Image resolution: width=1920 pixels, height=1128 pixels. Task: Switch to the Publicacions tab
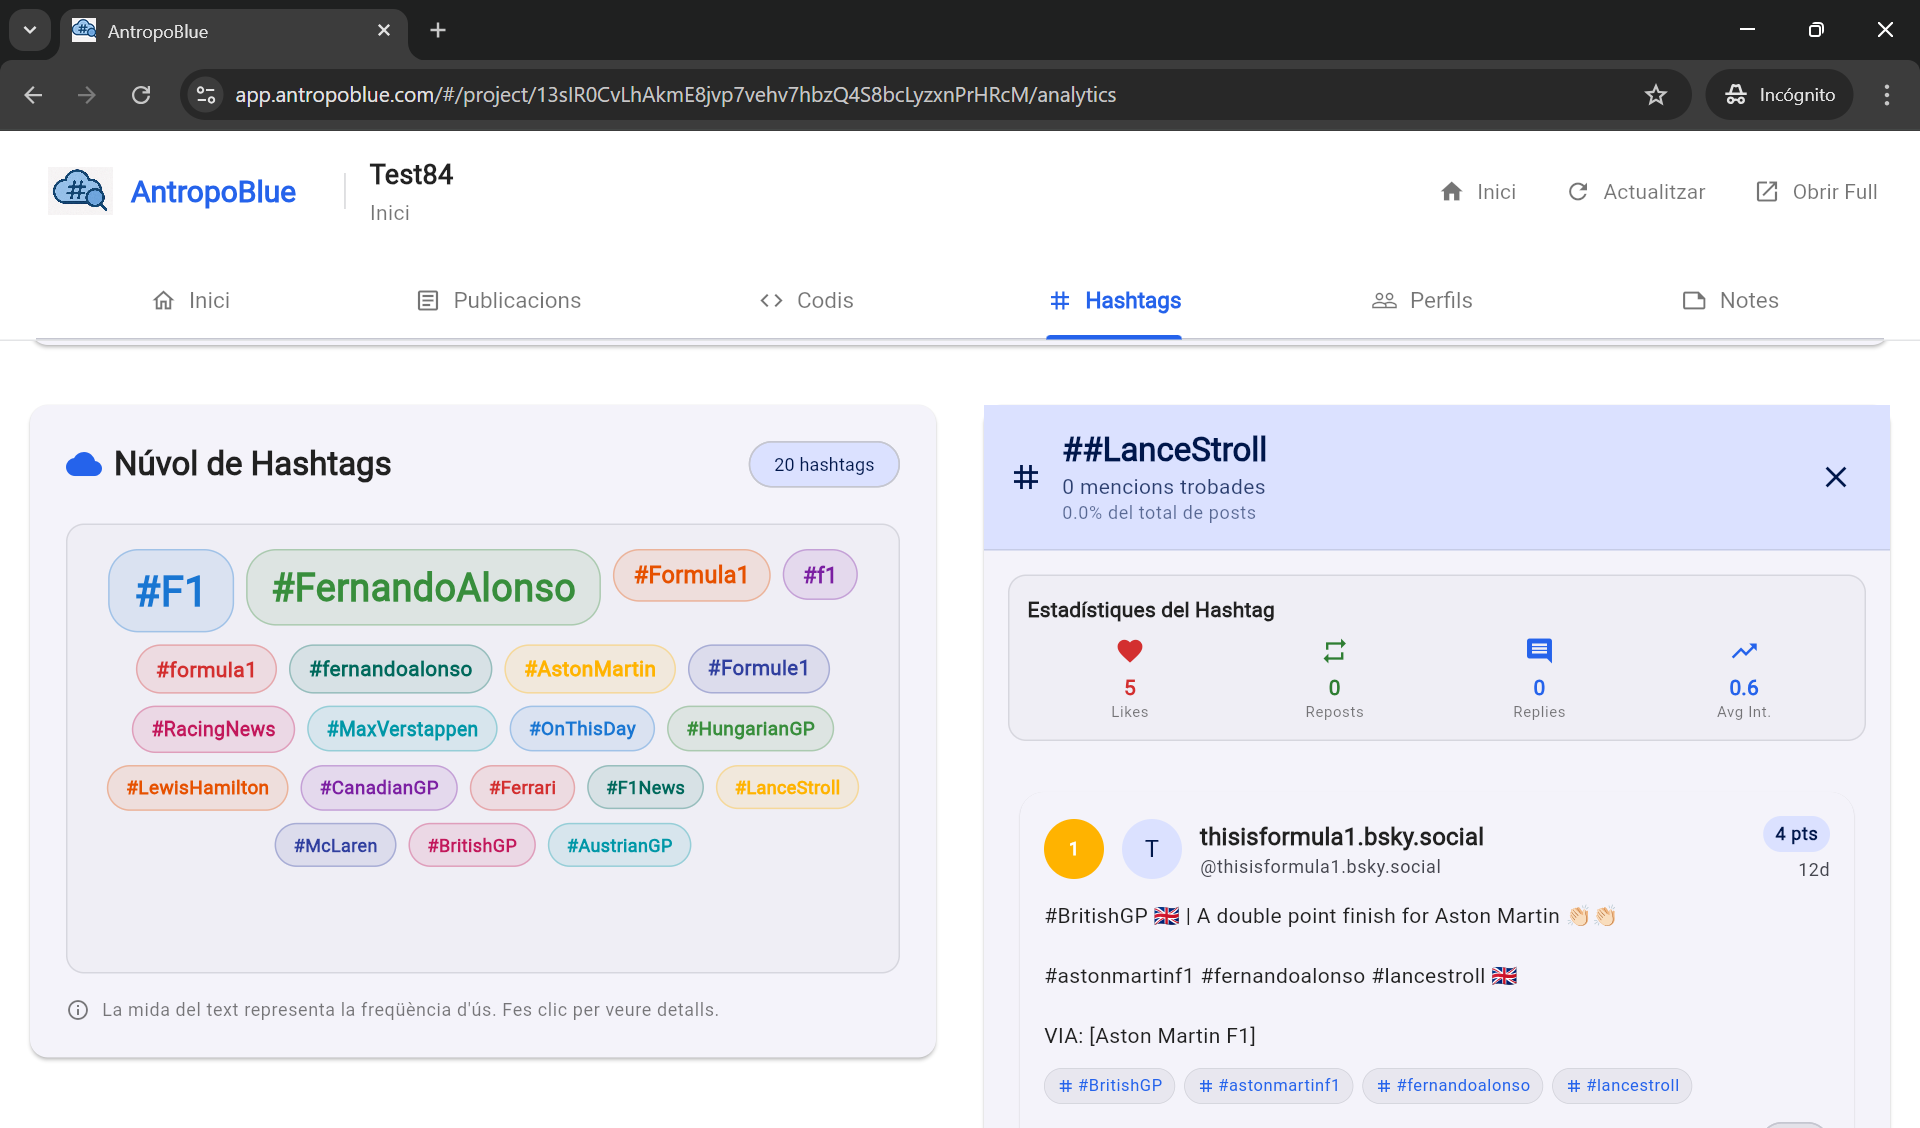[498, 300]
